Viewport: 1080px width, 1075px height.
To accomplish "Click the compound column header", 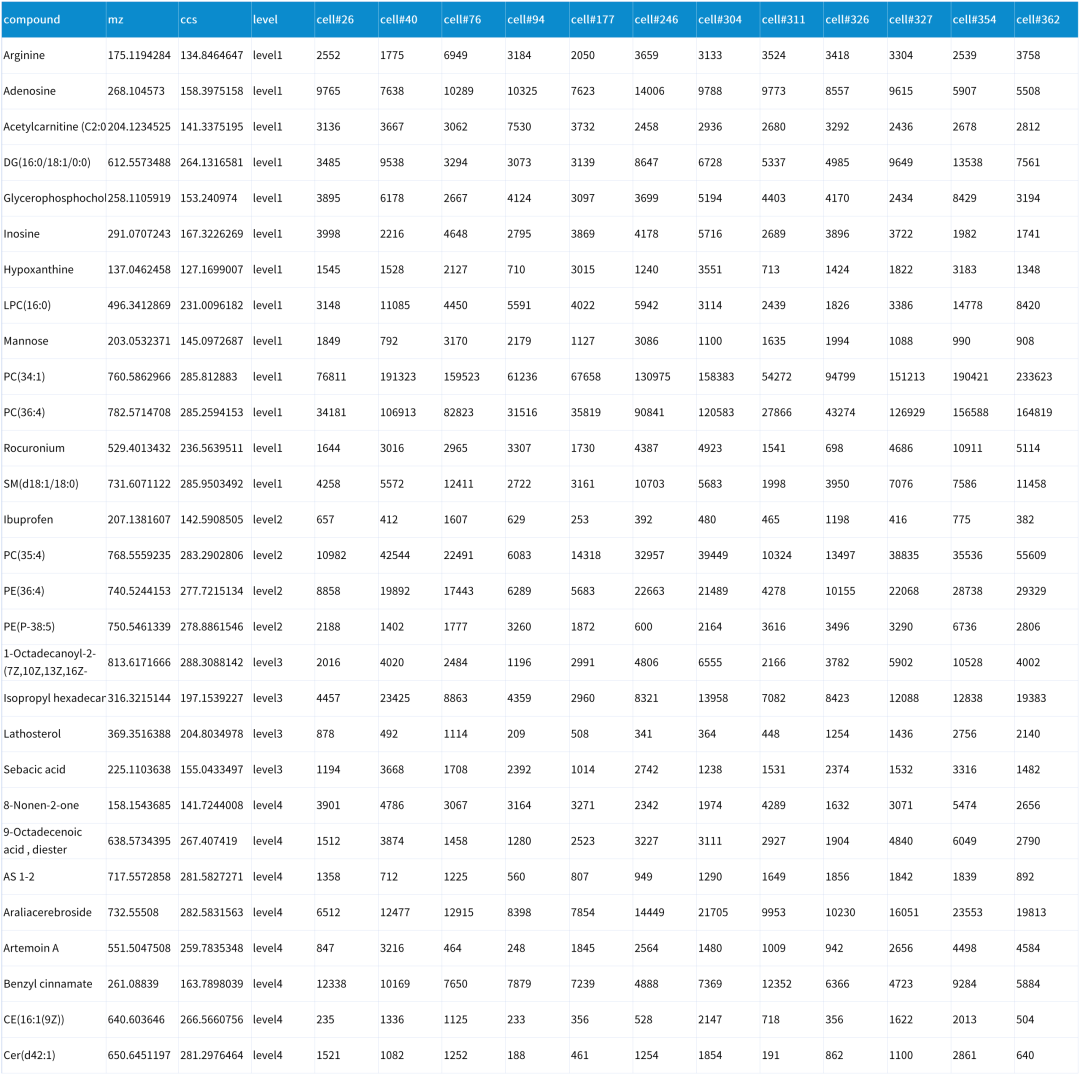I will point(54,19).
